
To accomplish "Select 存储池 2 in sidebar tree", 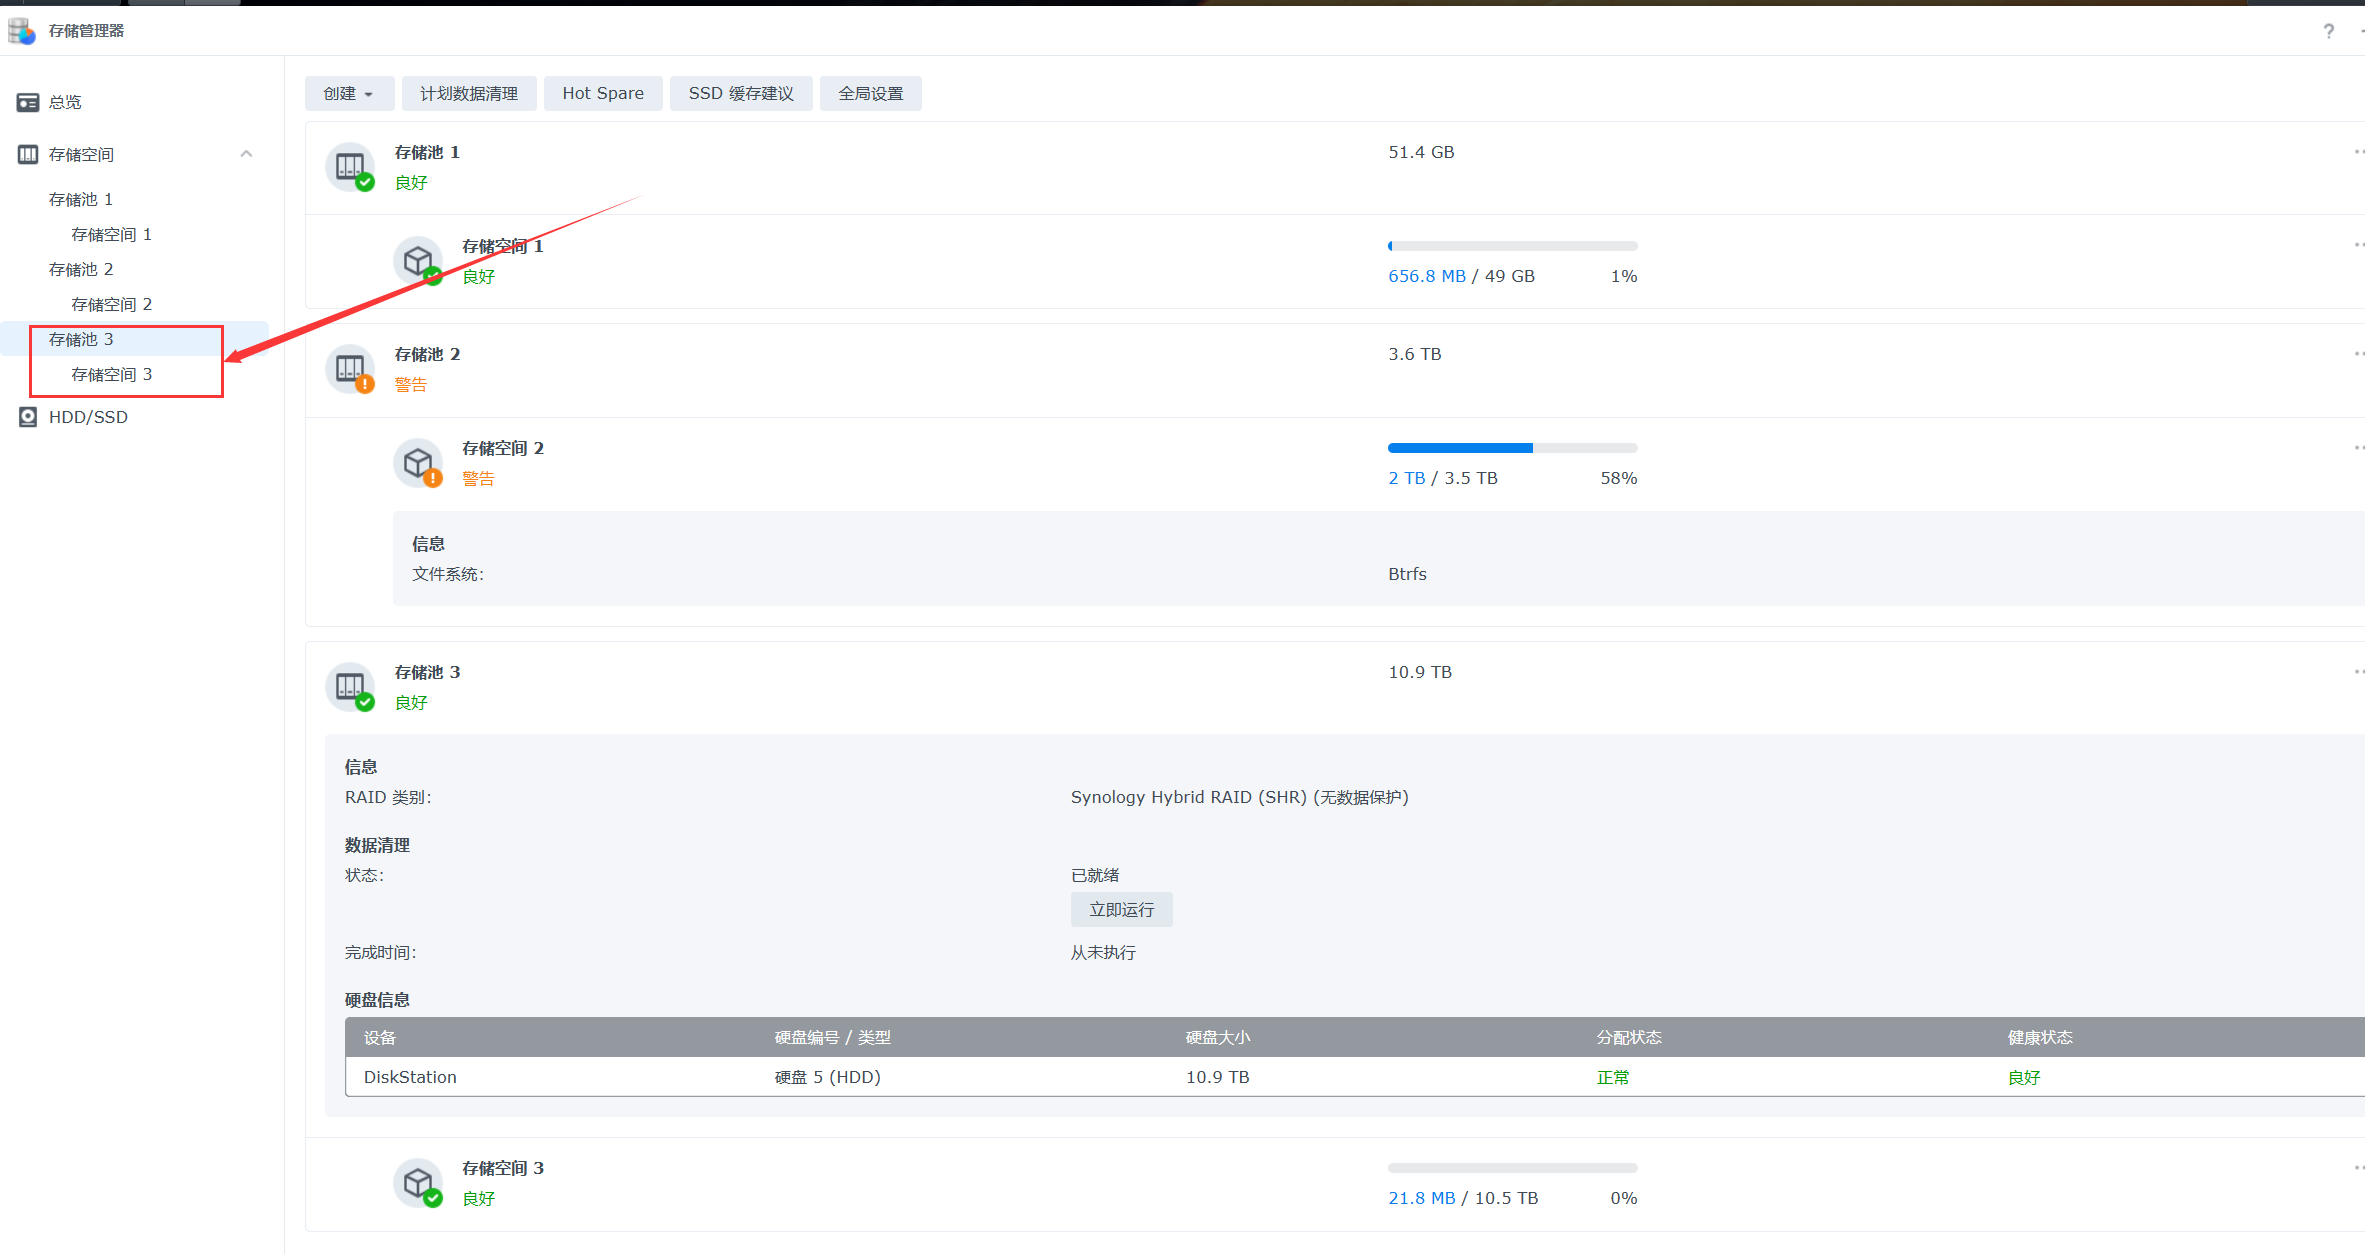I will point(81,269).
